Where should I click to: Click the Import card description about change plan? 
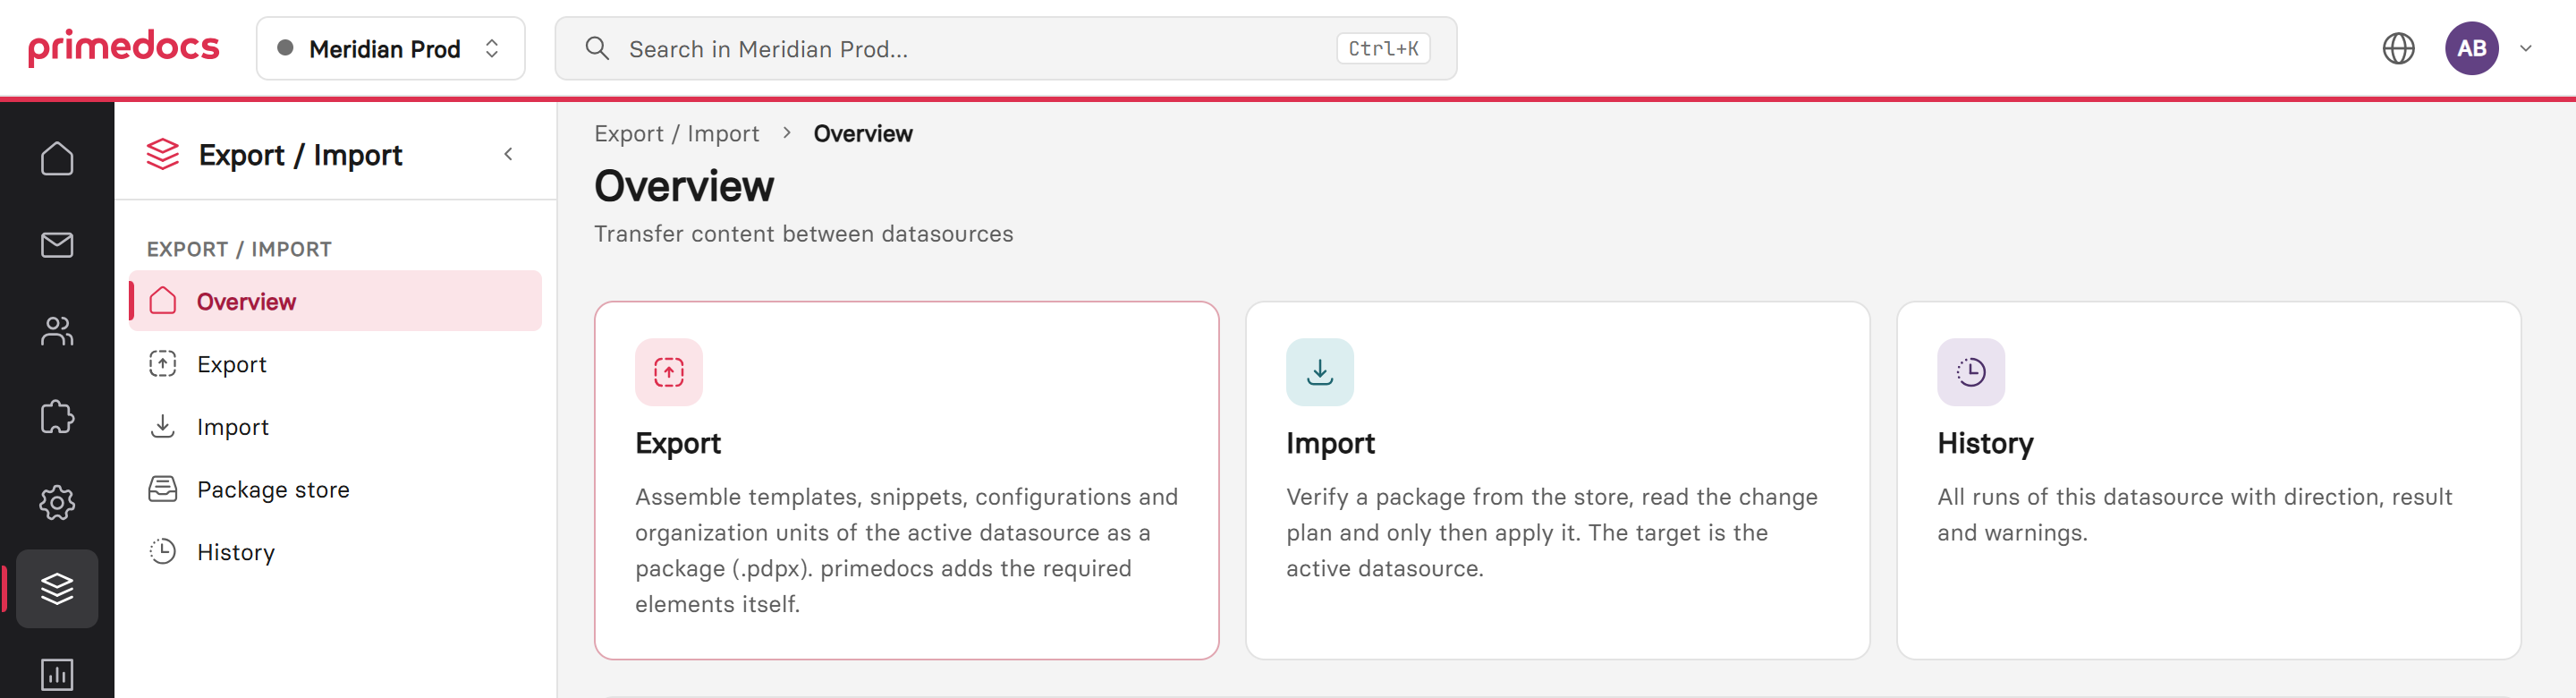coord(1551,533)
